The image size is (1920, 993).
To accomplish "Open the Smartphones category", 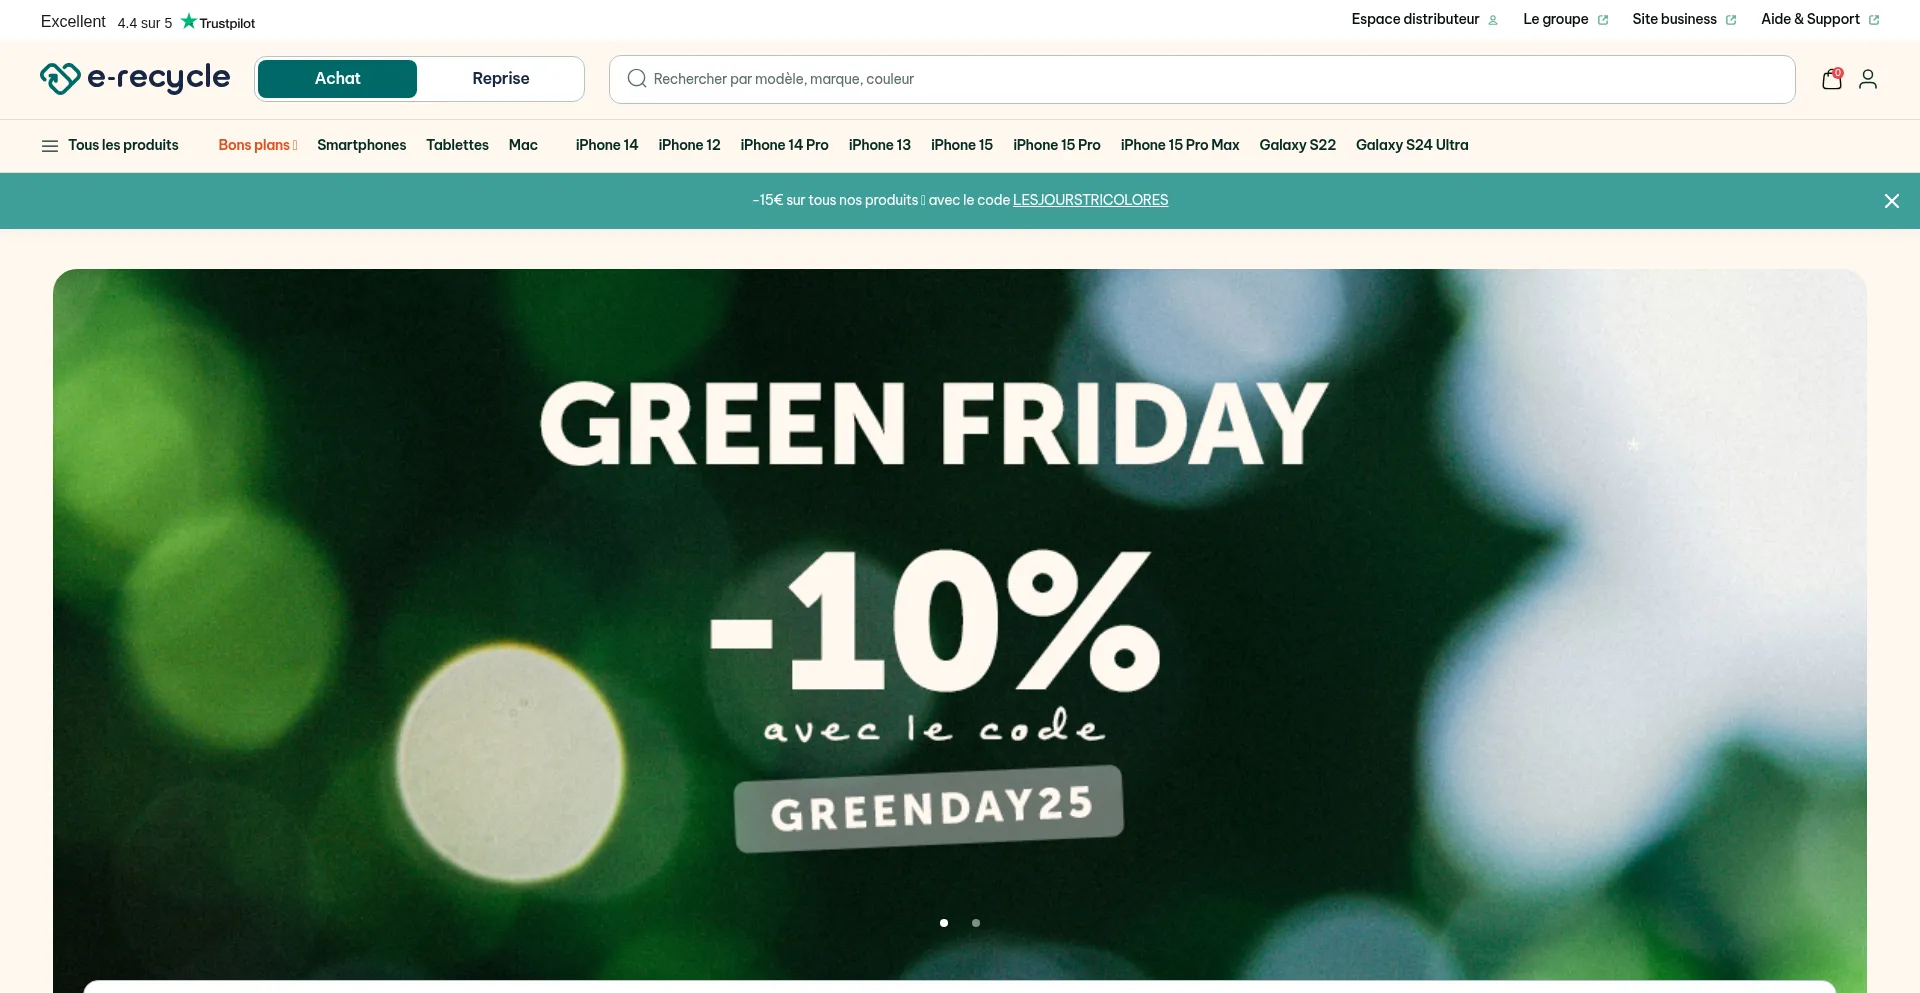I will [x=362, y=145].
